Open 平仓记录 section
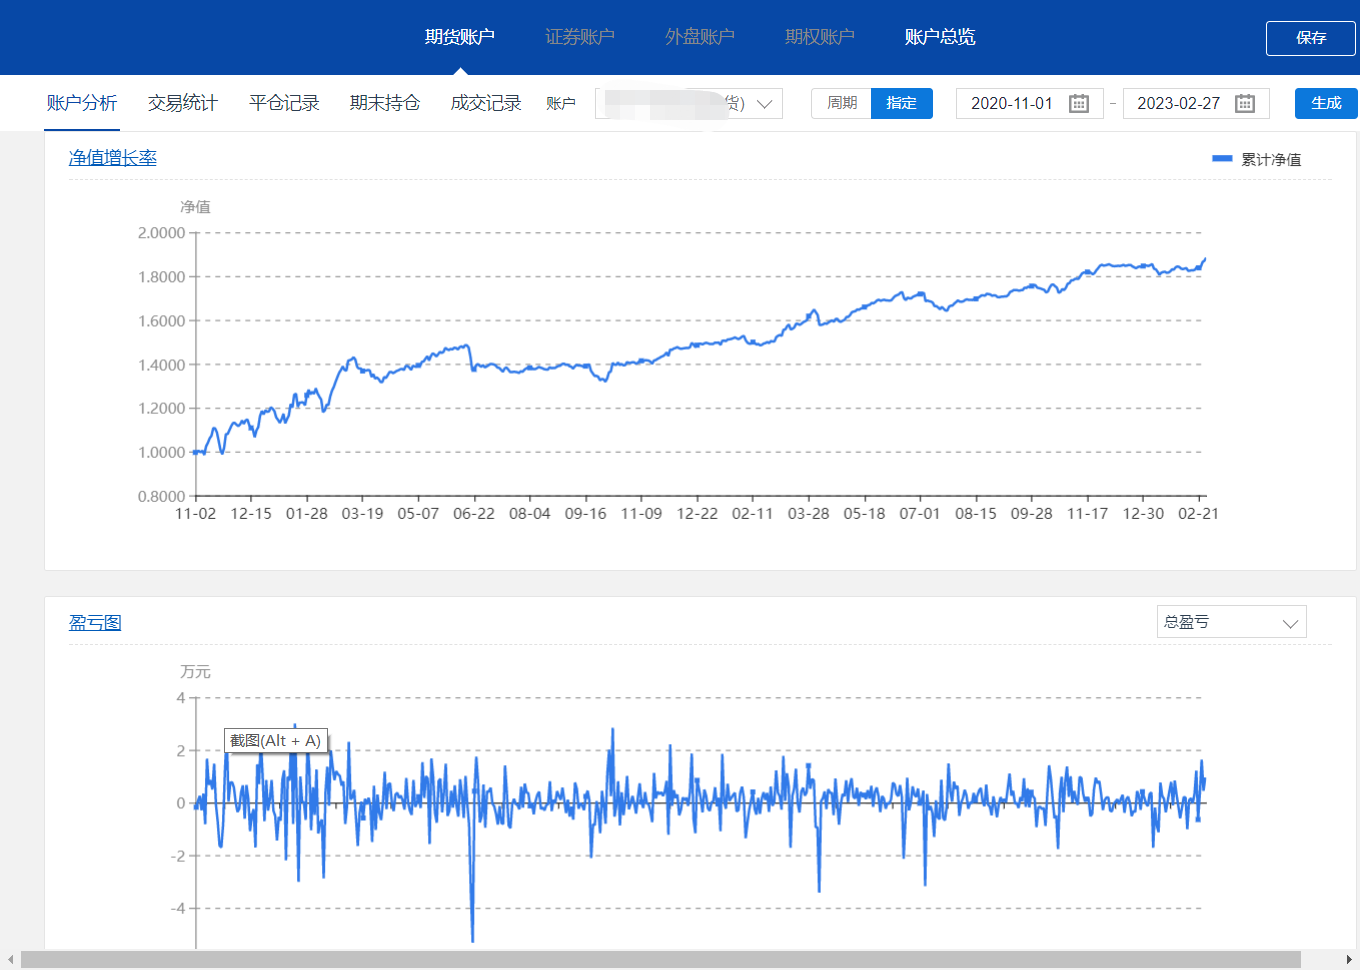Image resolution: width=1360 pixels, height=970 pixels. [283, 103]
